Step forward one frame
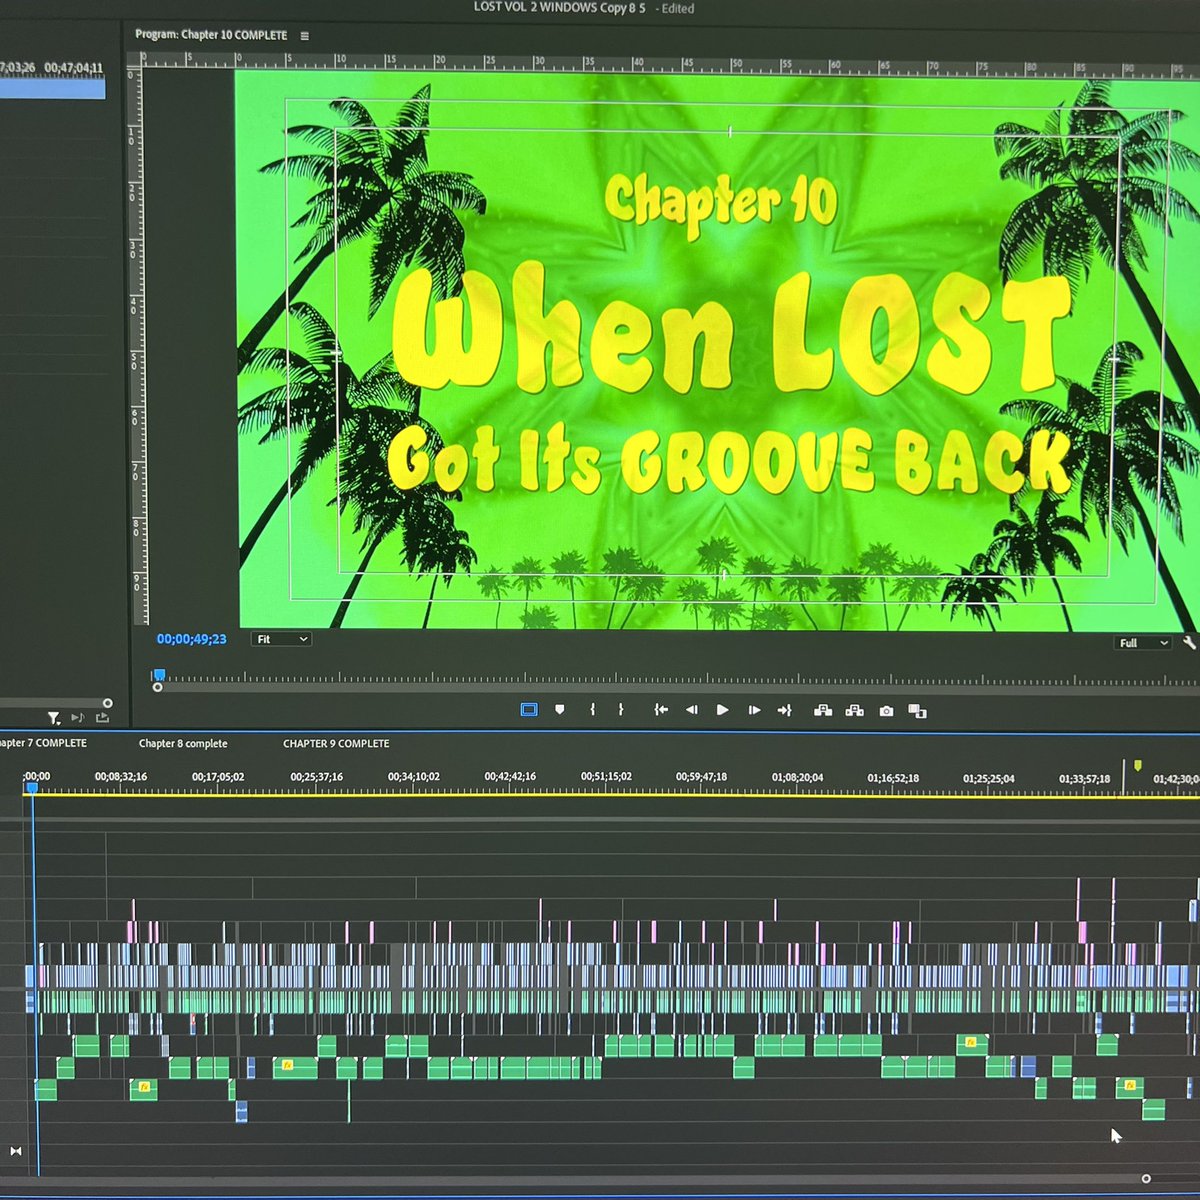 coord(754,710)
